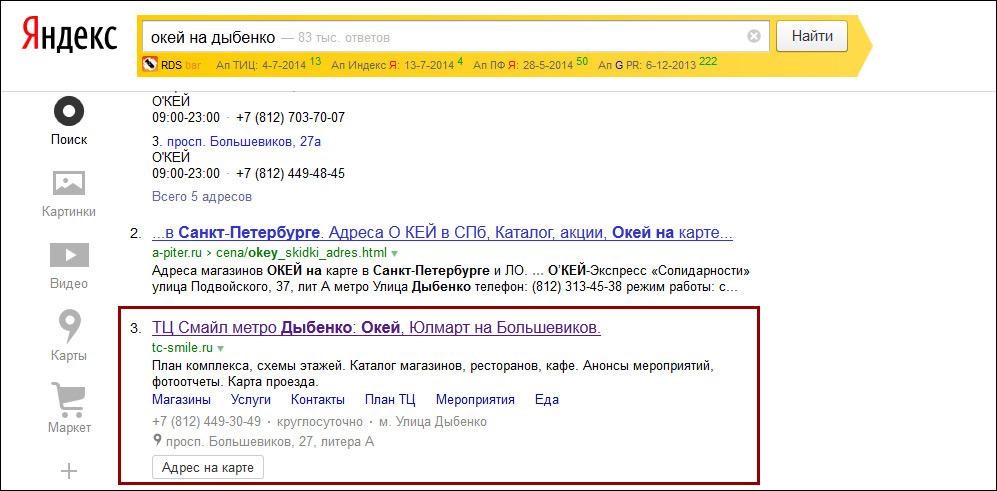The image size is (997, 491).
Task: Click the Найти search button
Action: tap(812, 36)
